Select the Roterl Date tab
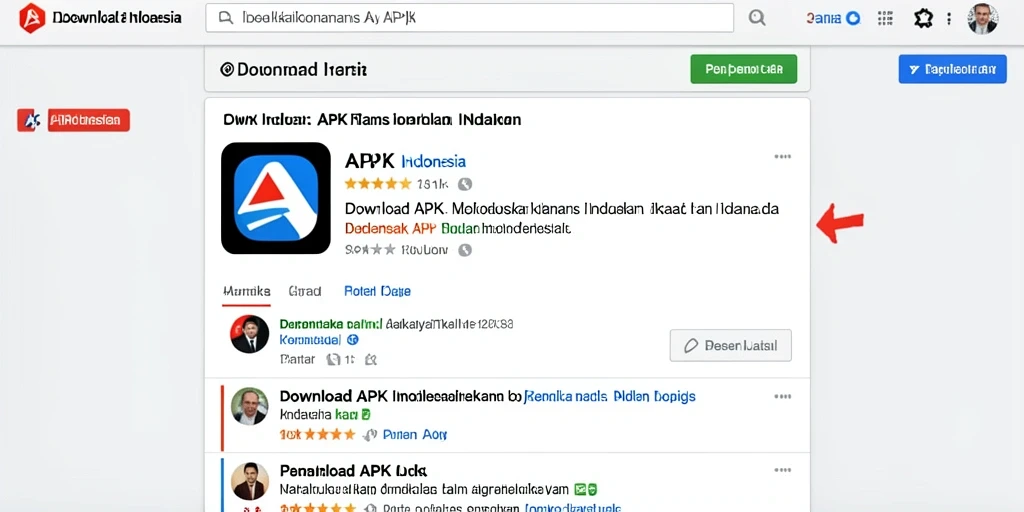 coord(377,291)
